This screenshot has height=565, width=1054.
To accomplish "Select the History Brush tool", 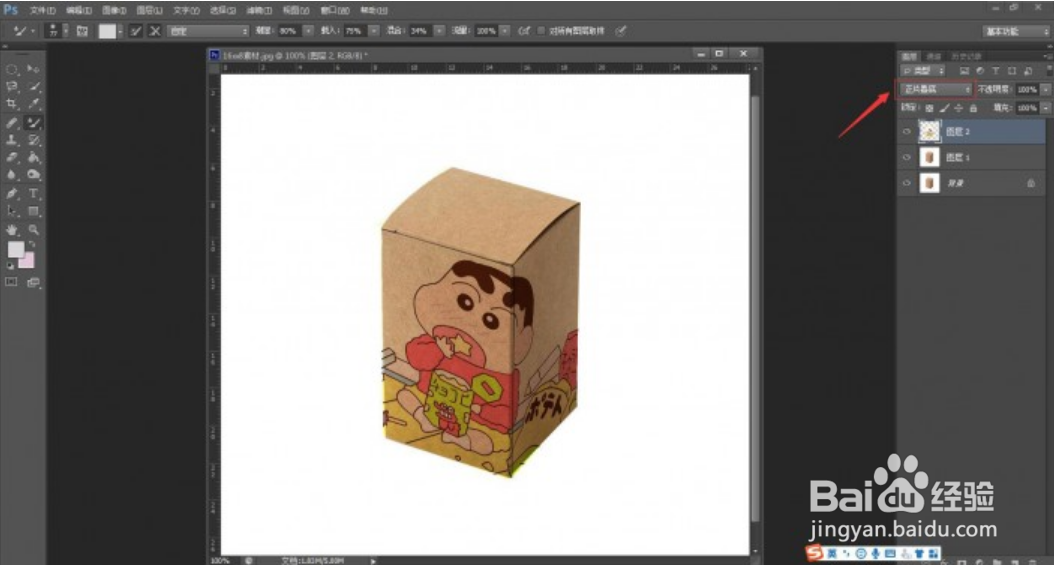I will [33, 140].
